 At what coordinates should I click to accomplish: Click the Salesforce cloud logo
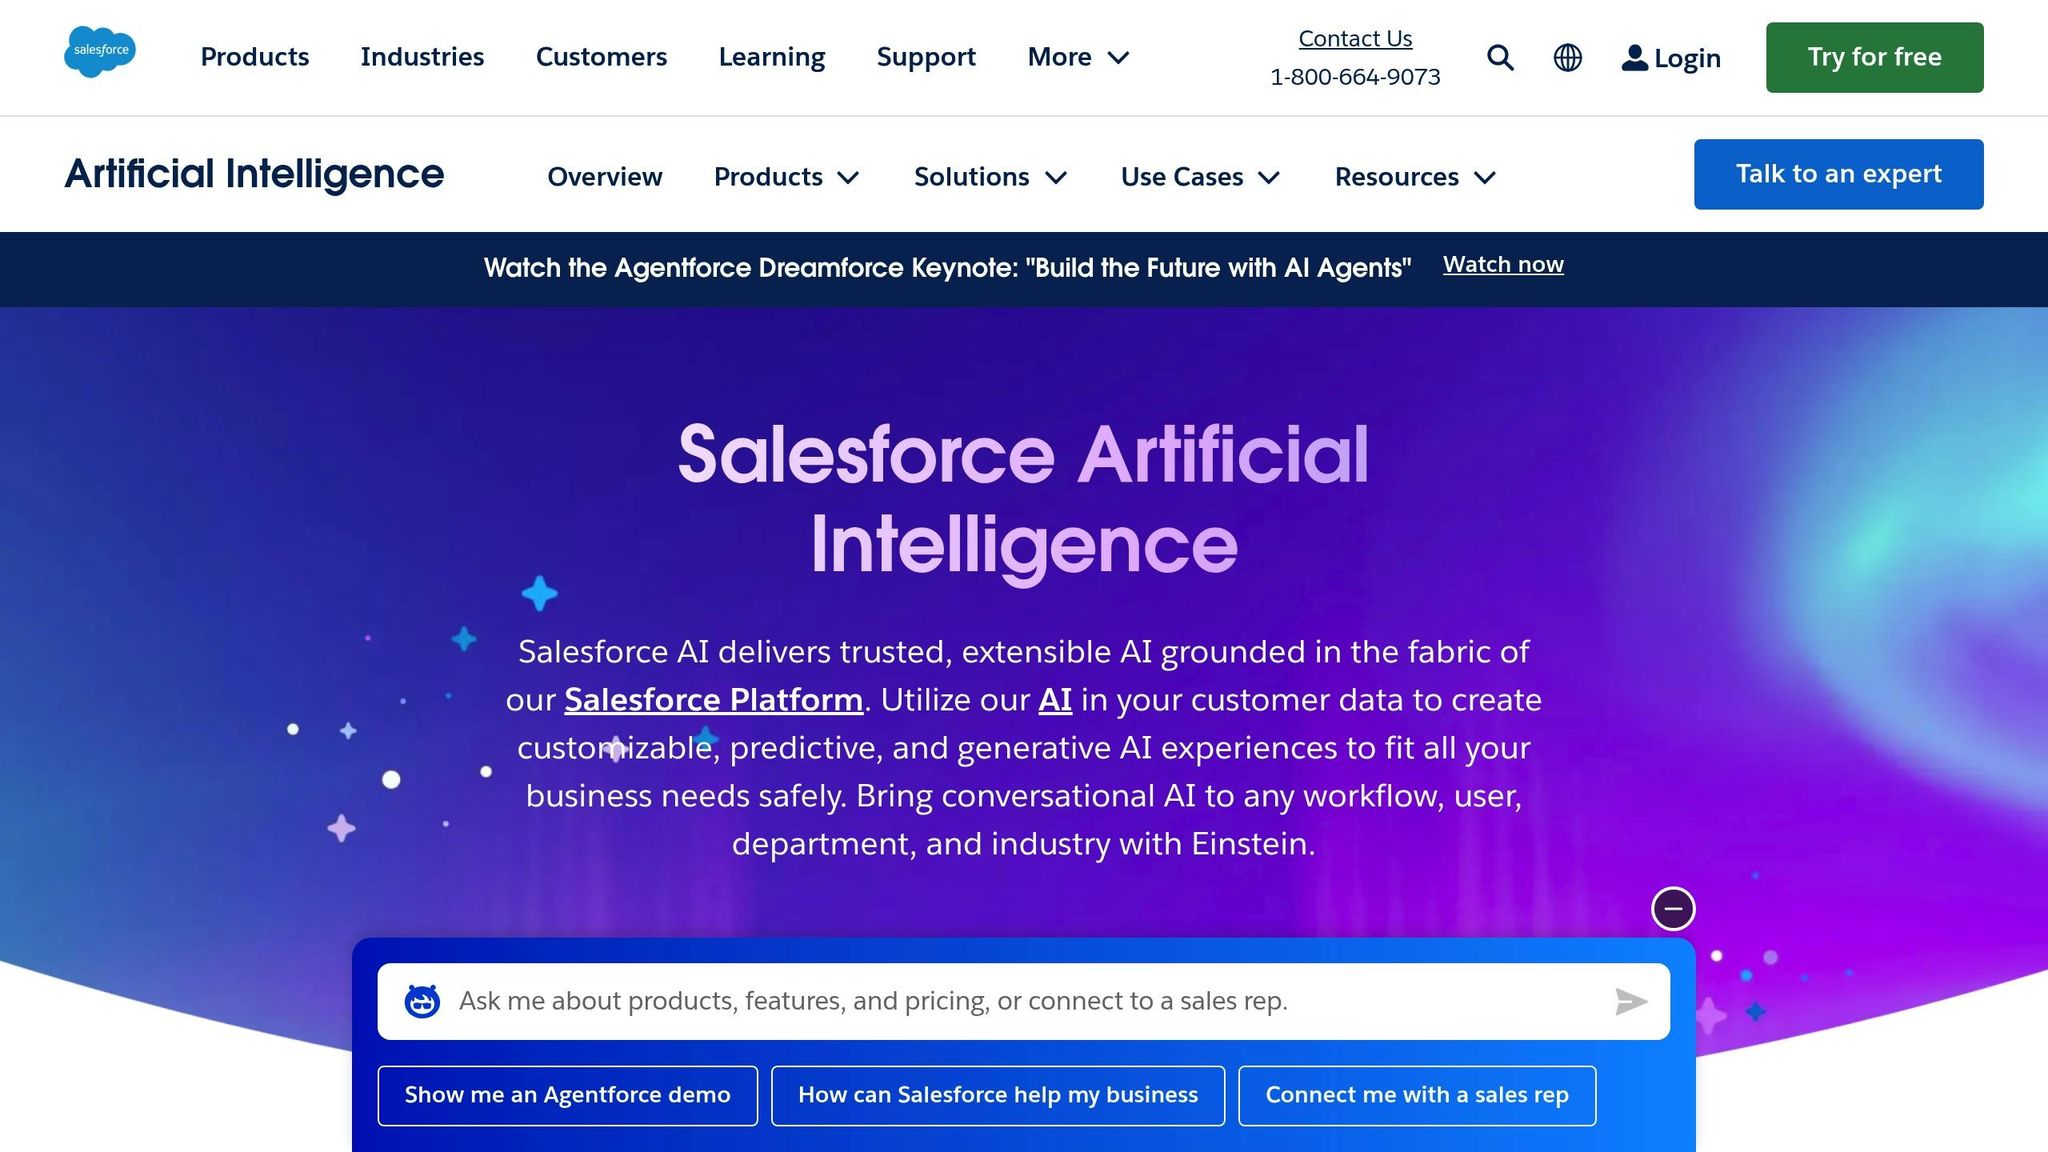[100, 52]
